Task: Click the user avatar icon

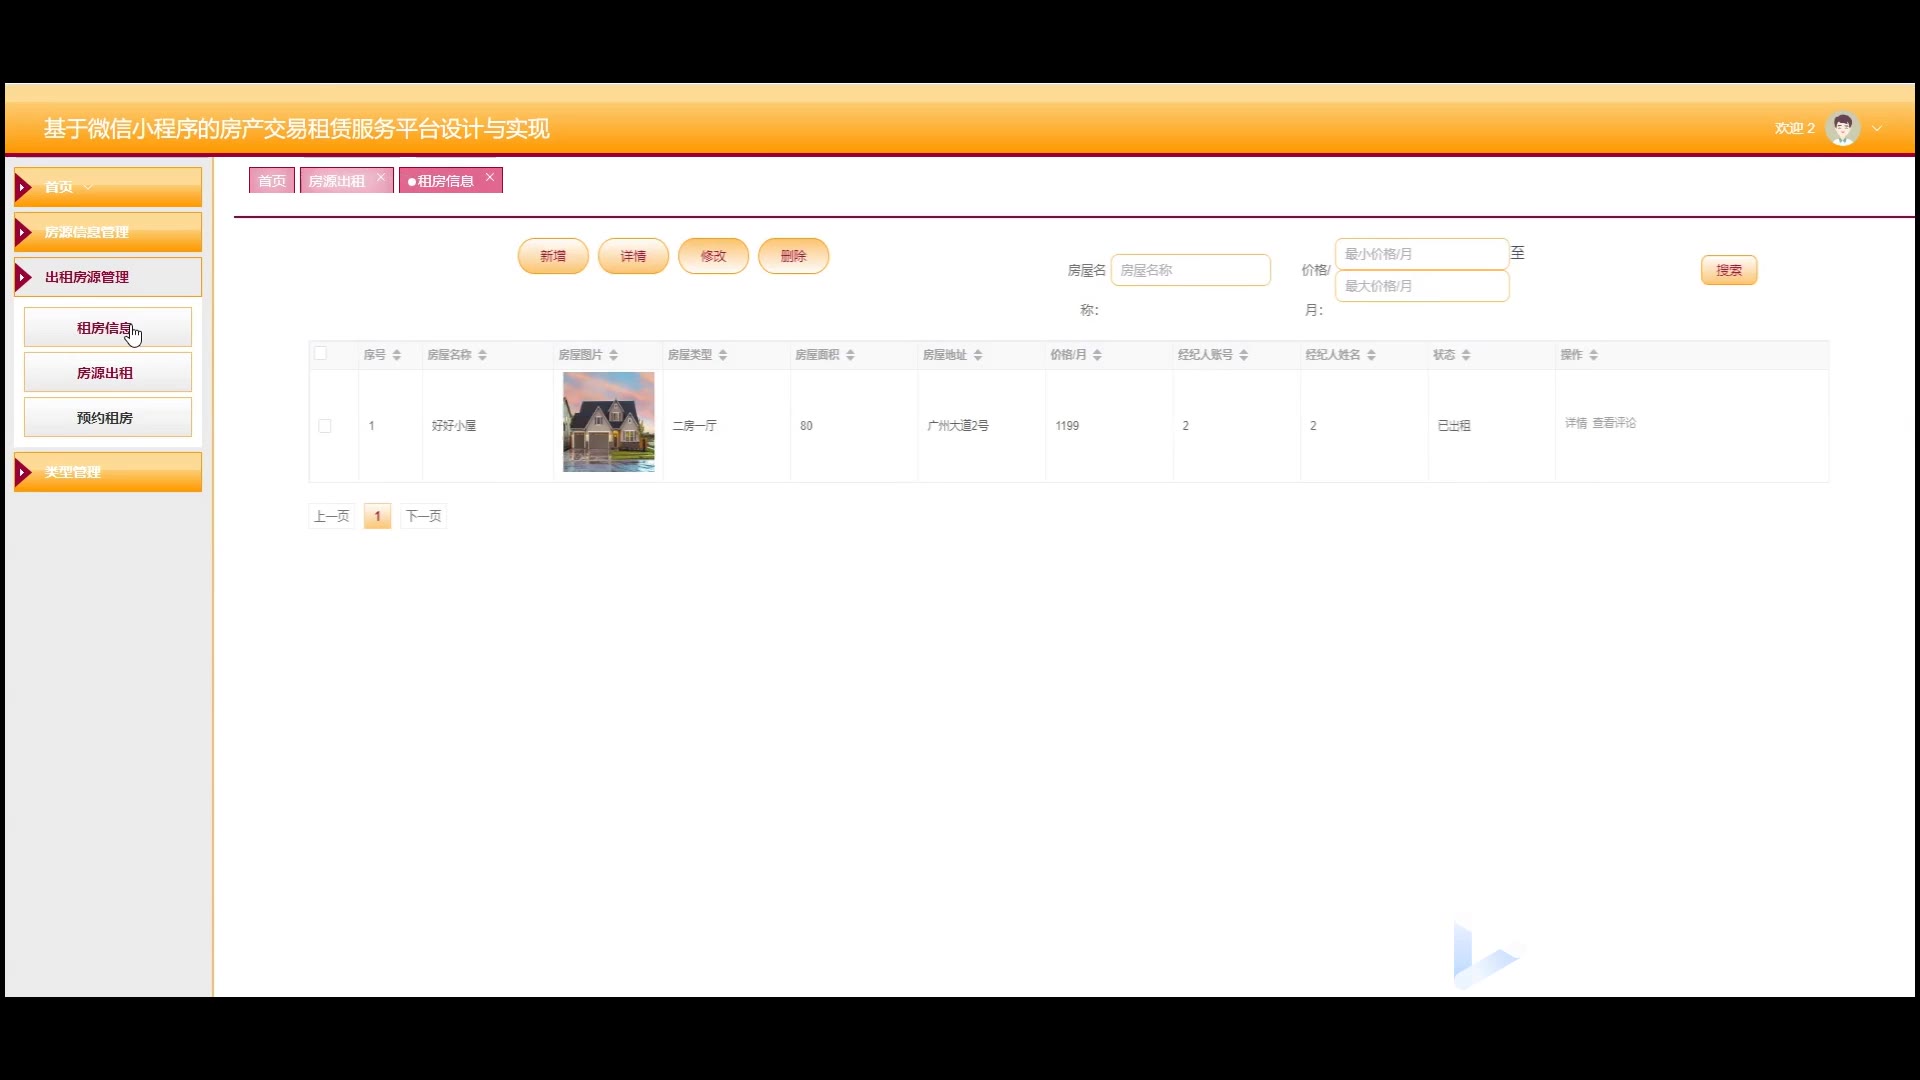Action: point(1842,128)
